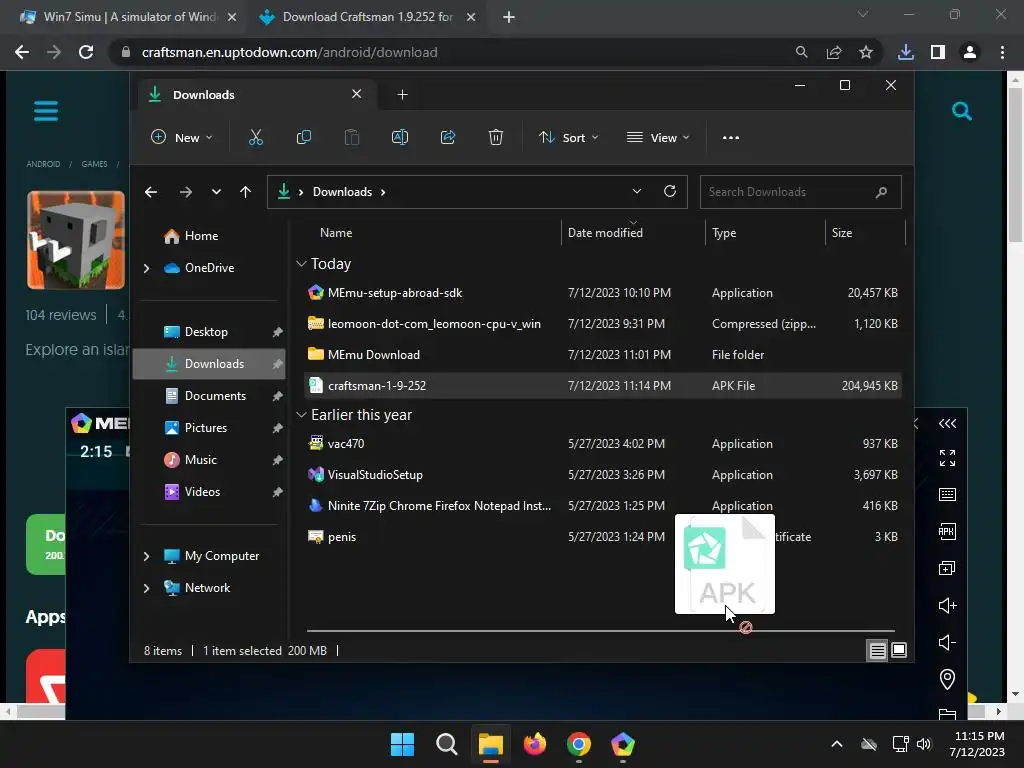Collapse the Earlier this year group

click(x=301, y=415)
